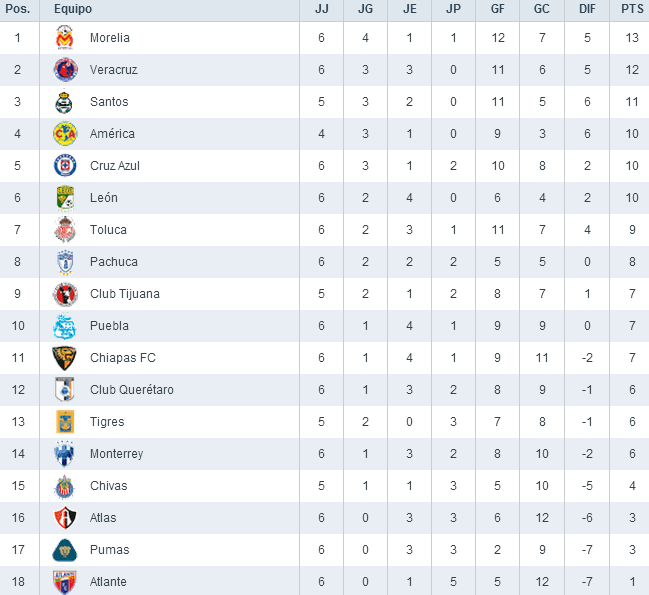Click the PTS column header
Image resolution: width=649 pixels, height=595 pixels.
[631, 8]
